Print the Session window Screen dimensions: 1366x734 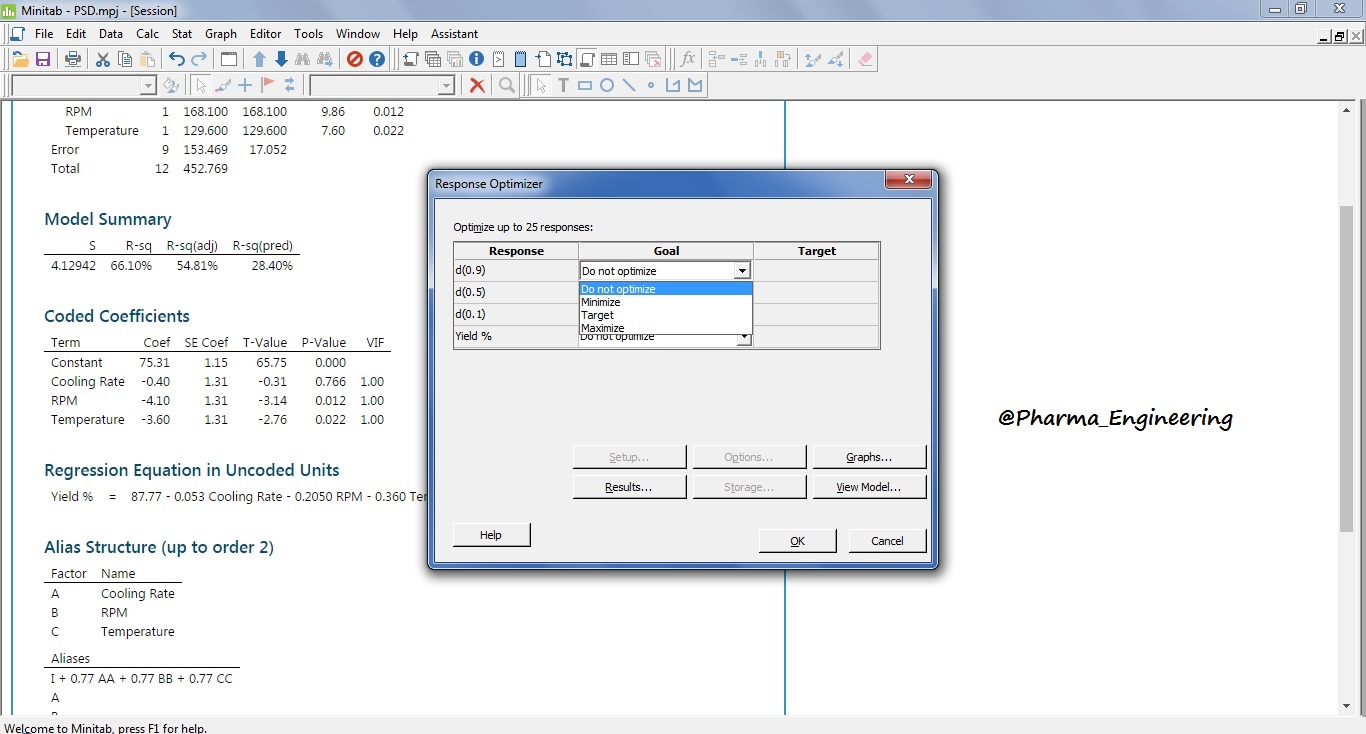point(72,59)
